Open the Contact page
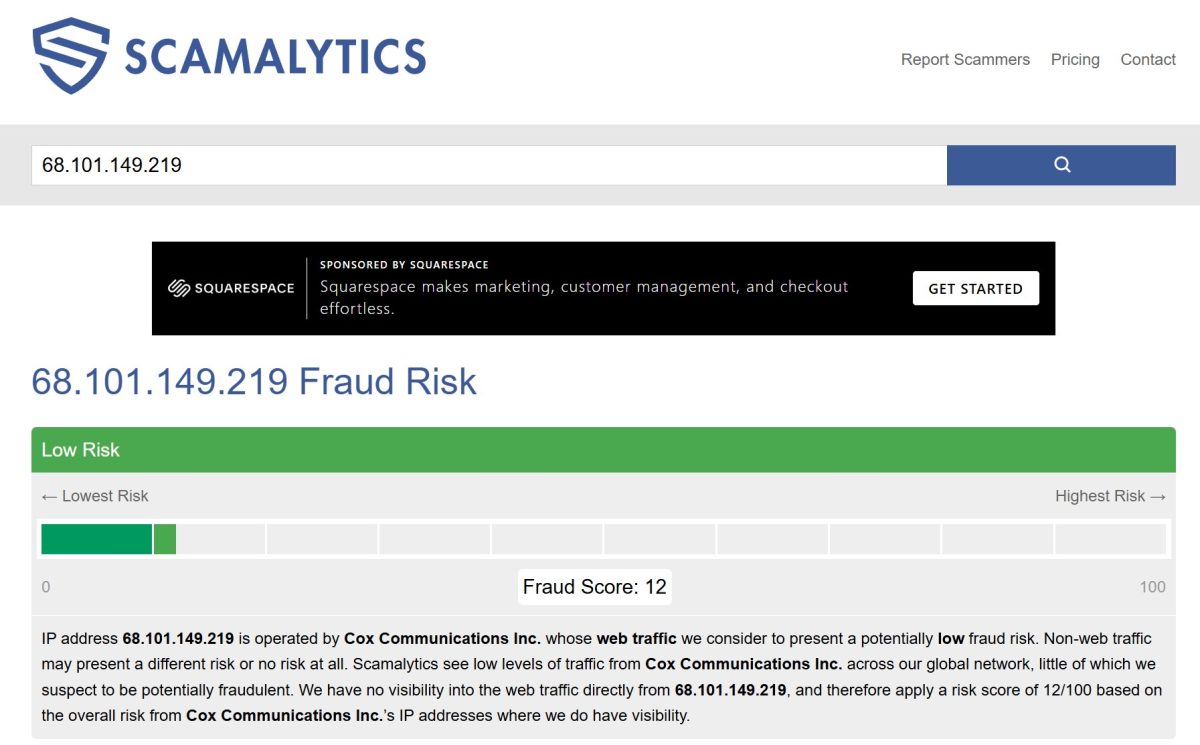This screenshot has height=745, width=1200. coord(1147,59)
